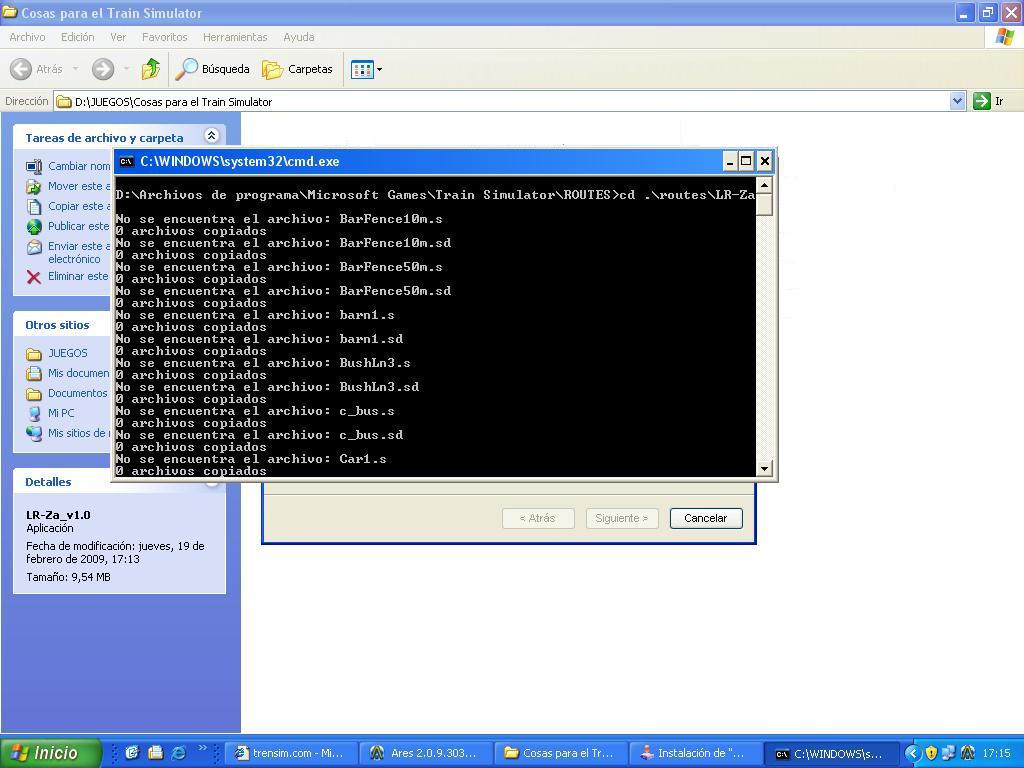Open Mi PC from Otros sitios
Screen dimensions: 1024x768
pyautogui.click(x=61, y=413)
